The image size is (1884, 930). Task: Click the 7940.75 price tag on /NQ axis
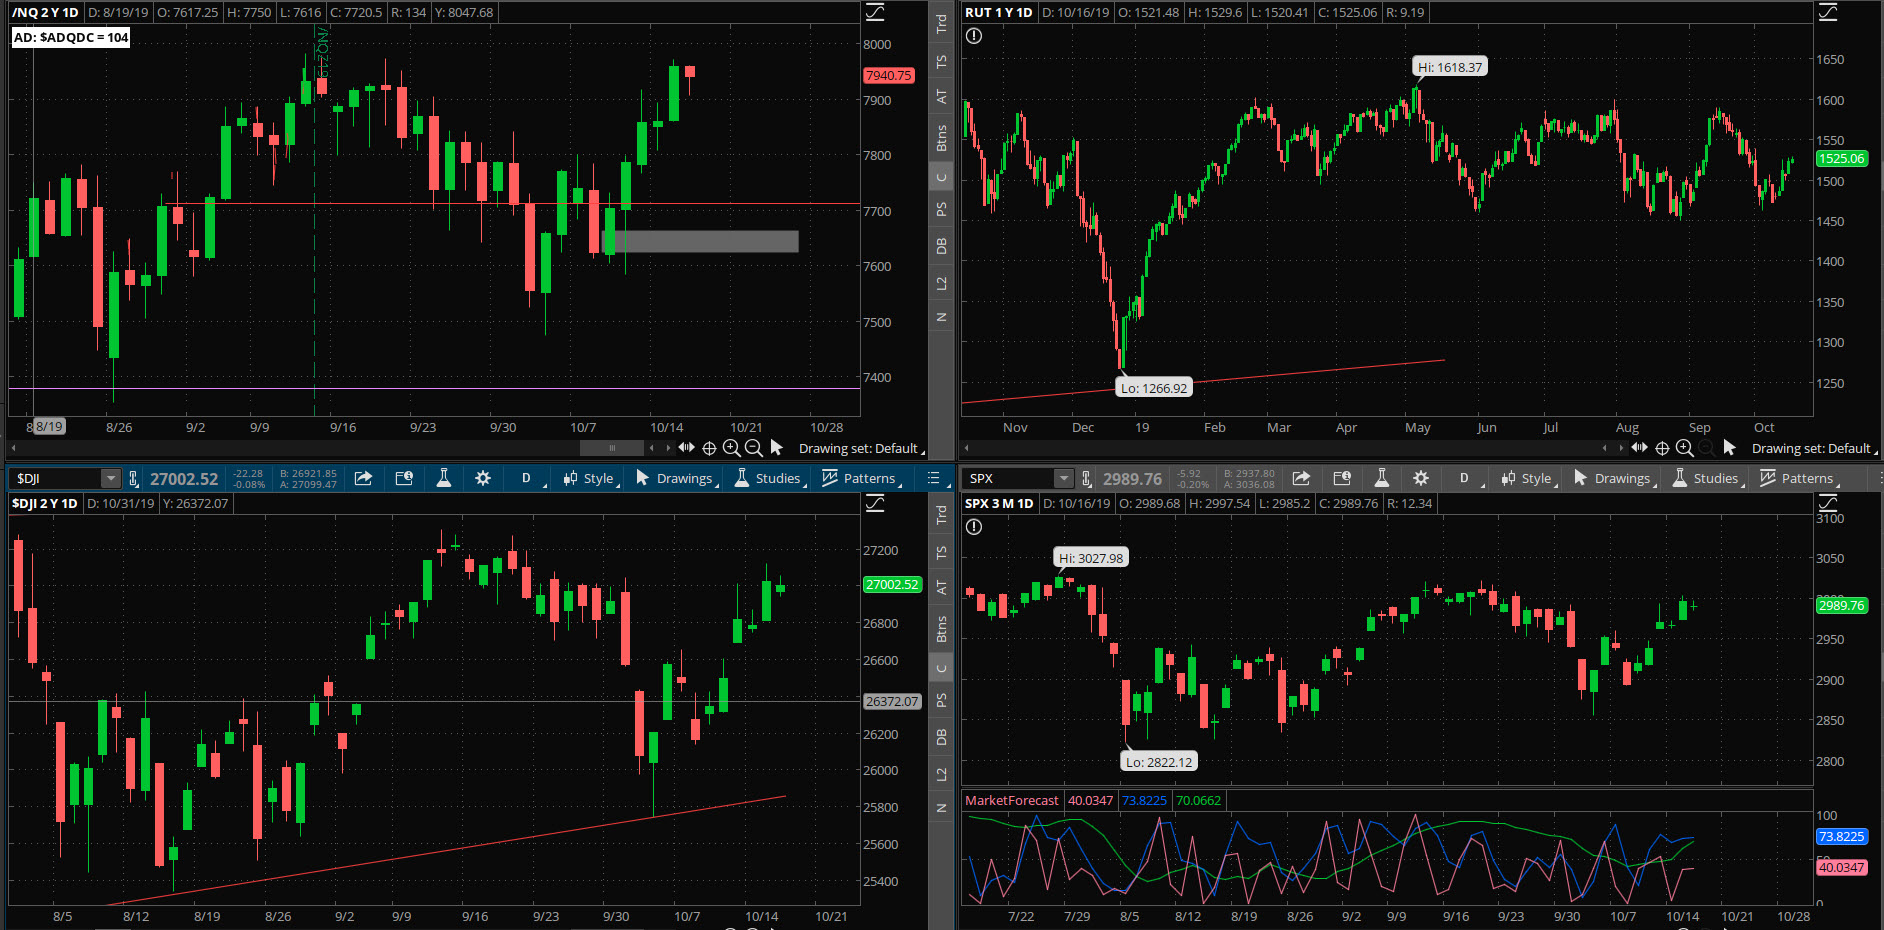[x=888, y=75]
